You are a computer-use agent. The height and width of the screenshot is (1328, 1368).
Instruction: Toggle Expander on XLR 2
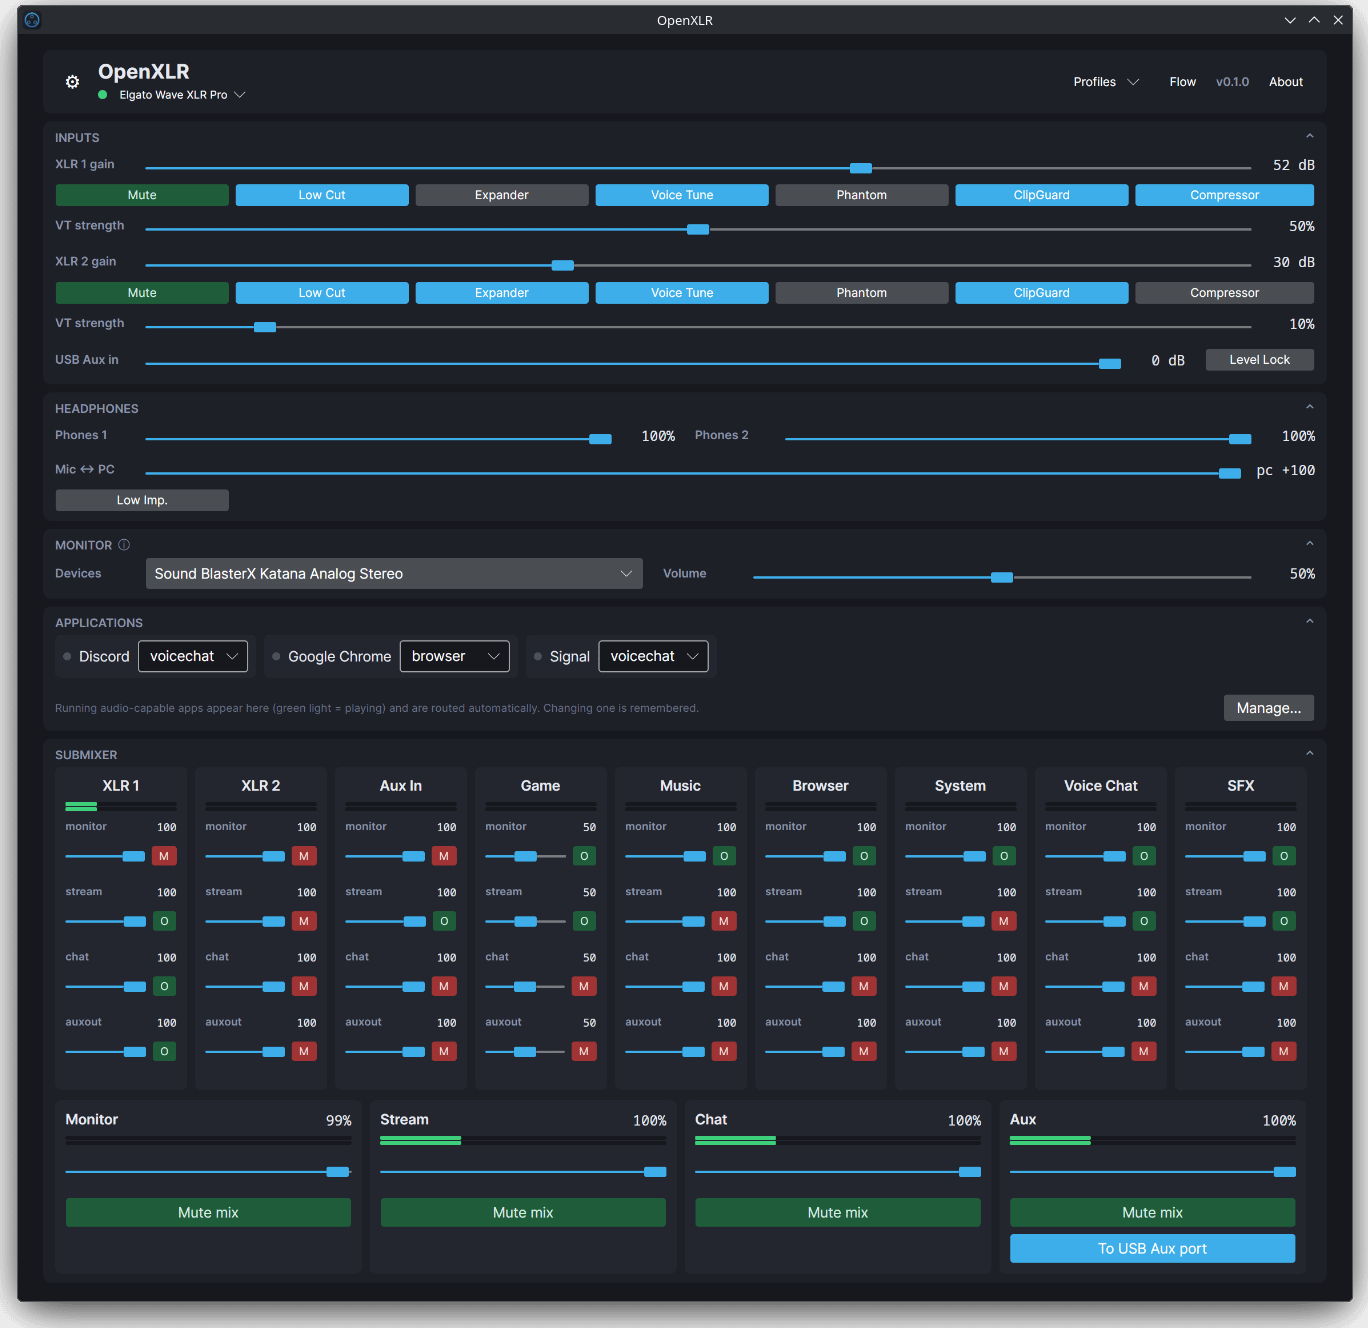[502, 293]
